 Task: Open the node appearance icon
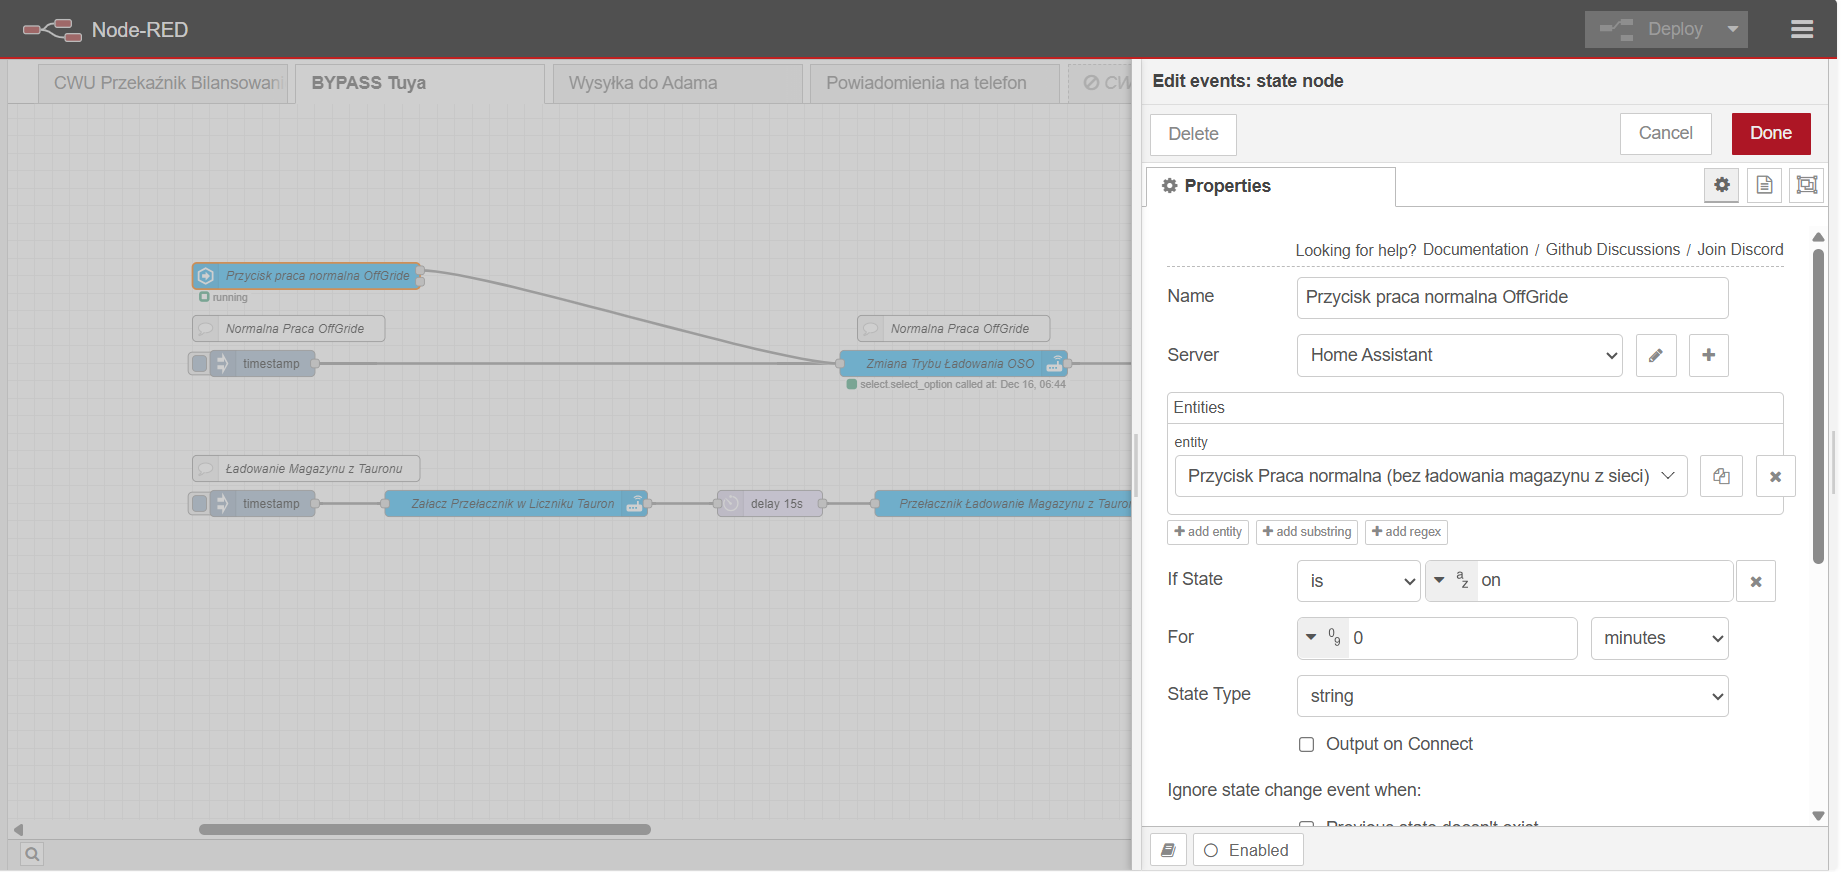coord(1806,185)
